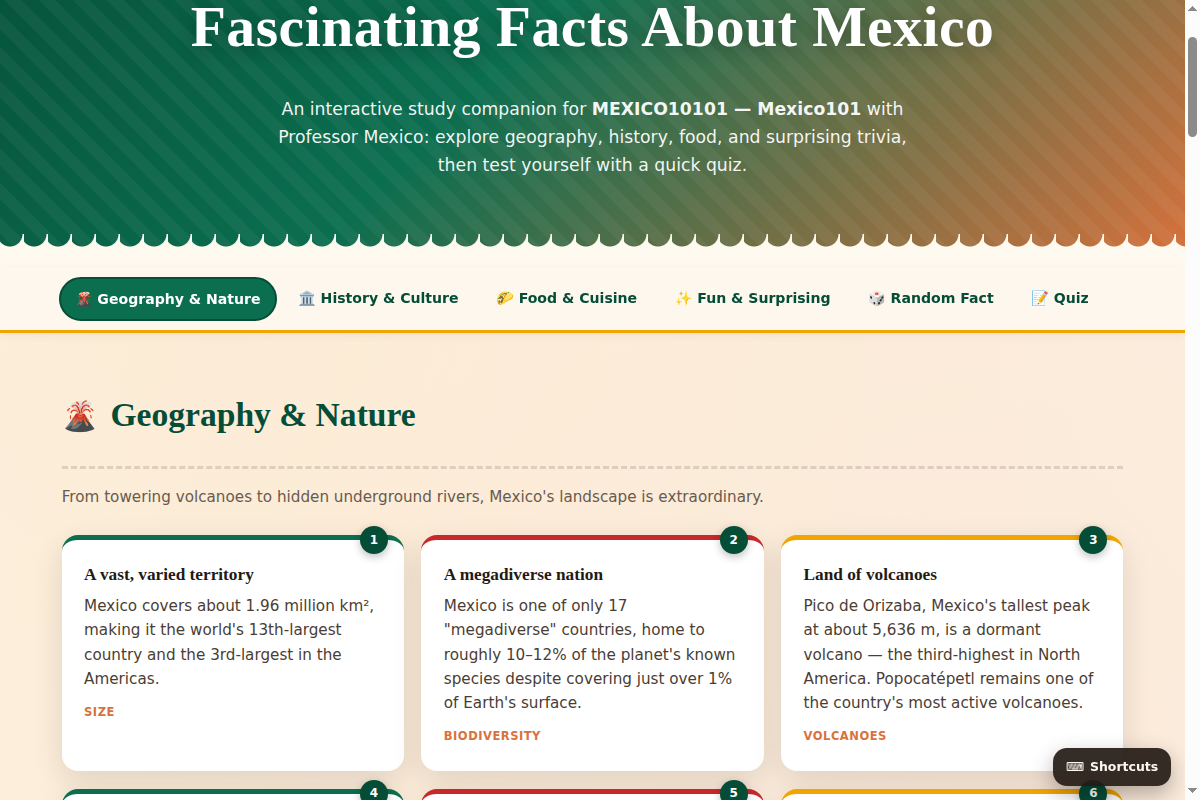Screen dimensions: 1200x800
Task: Click the BIODIVERSITY tag label
Action: point(492,736)
